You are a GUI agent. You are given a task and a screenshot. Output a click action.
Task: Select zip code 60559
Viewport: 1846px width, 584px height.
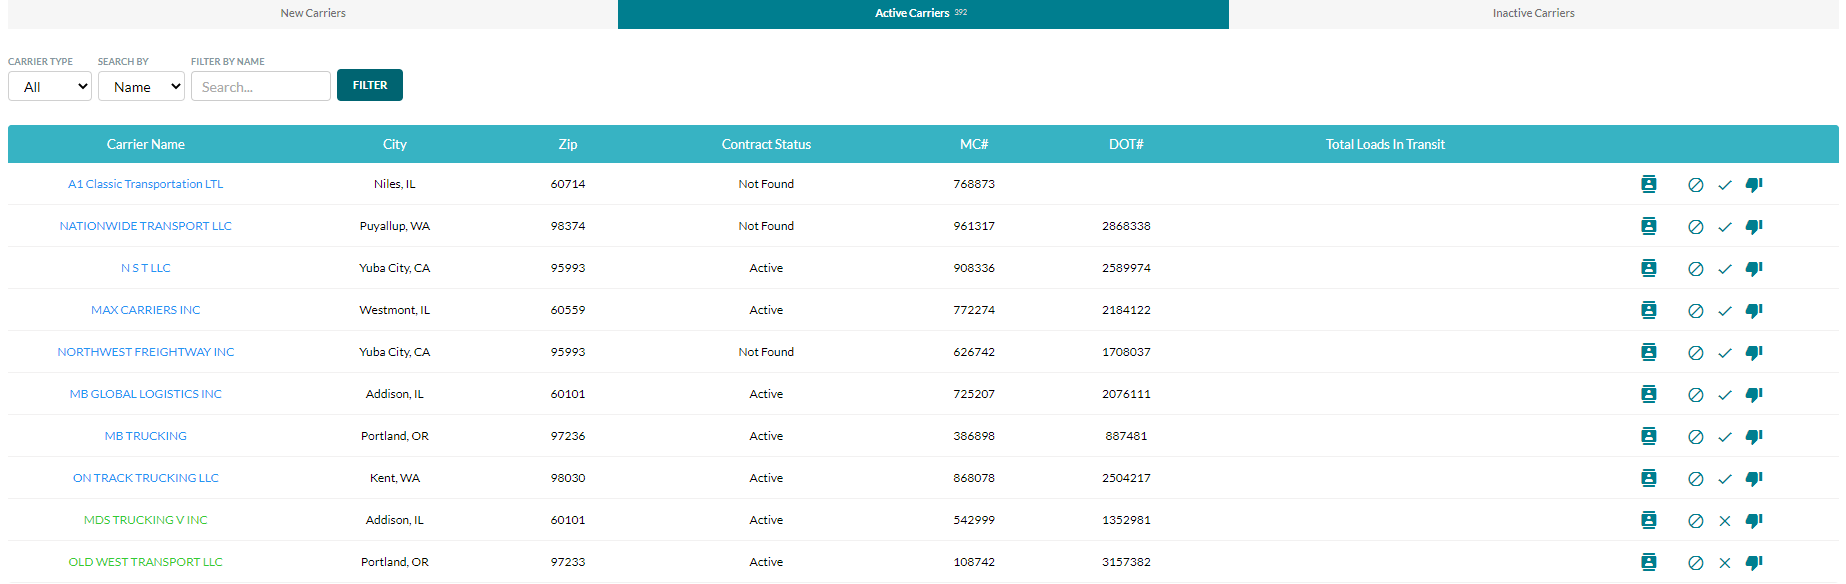tap(568, 310)
